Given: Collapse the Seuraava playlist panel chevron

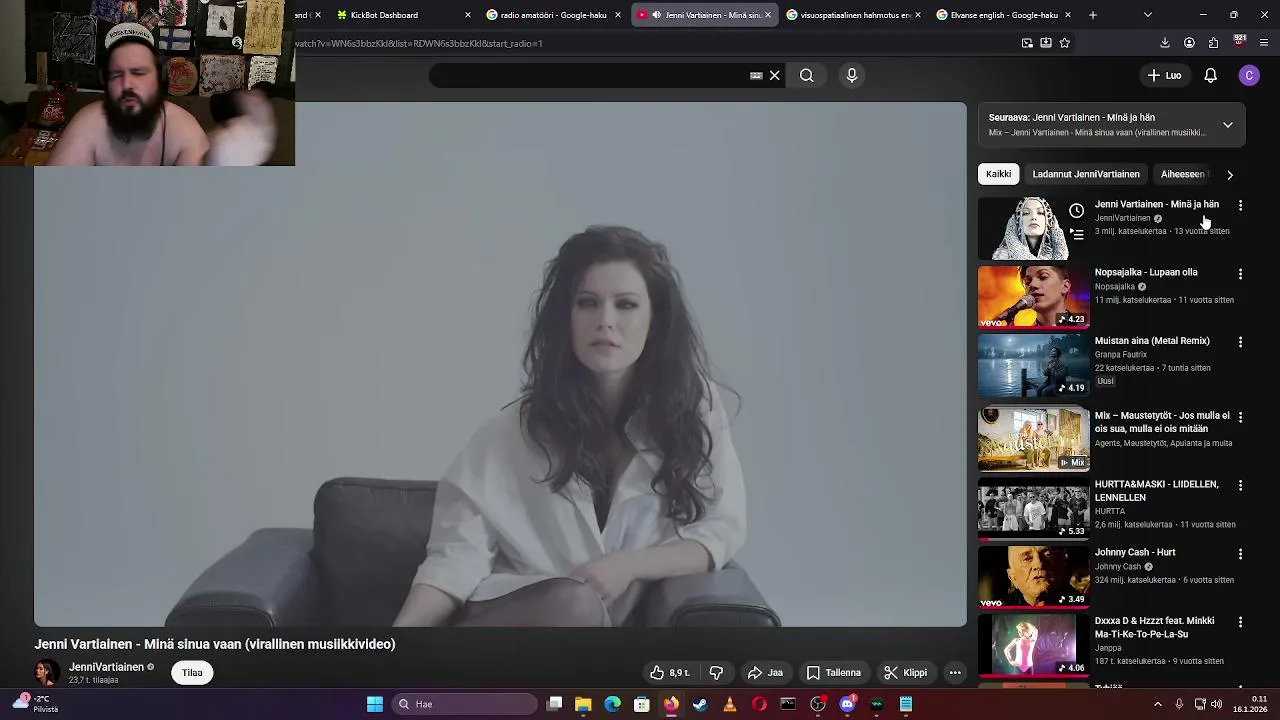Looking at the screenshot, I should coord(1228,125).
